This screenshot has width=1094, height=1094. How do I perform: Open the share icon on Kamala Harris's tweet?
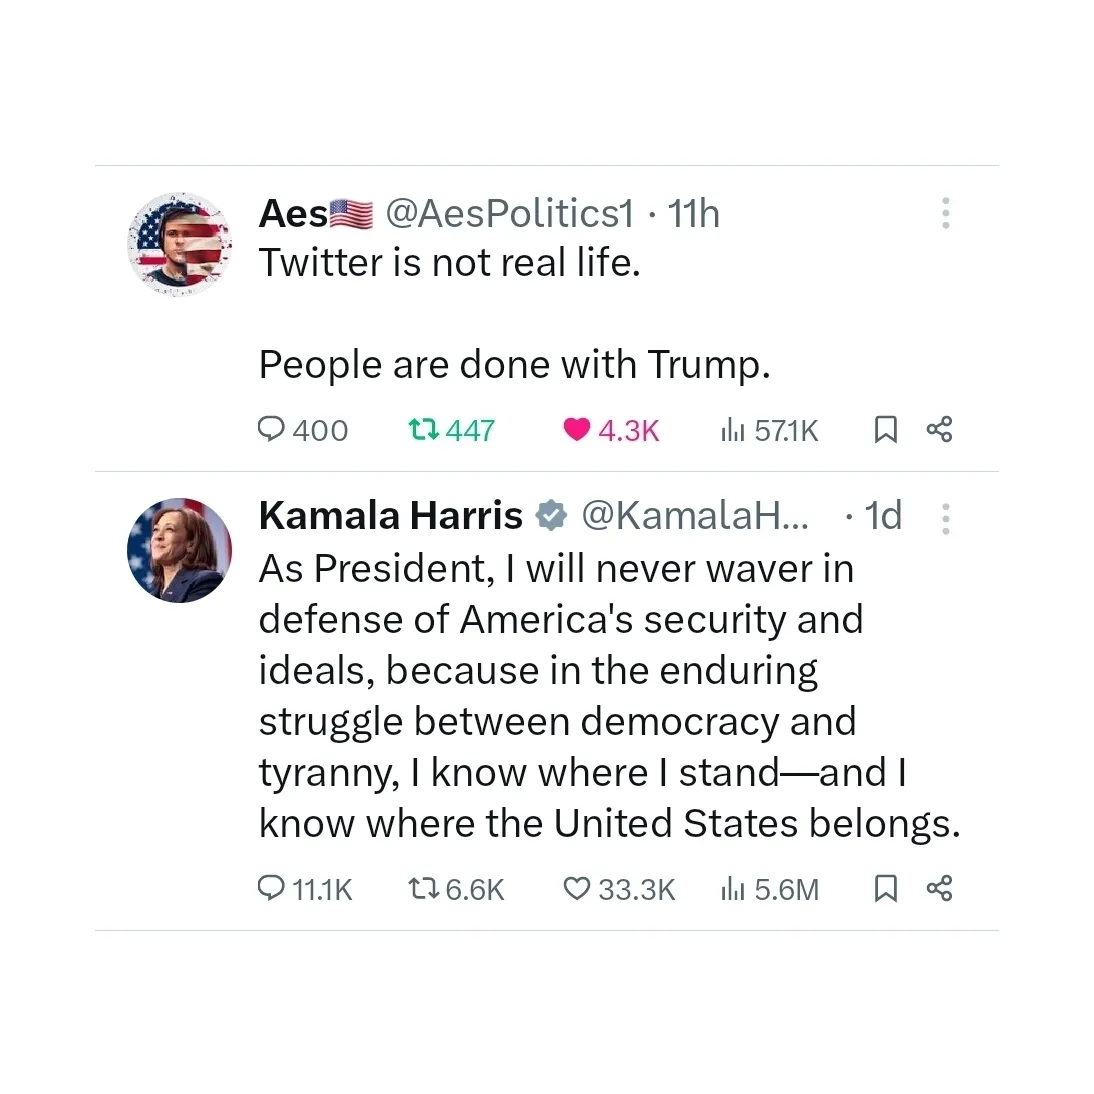tap(939, 888)
